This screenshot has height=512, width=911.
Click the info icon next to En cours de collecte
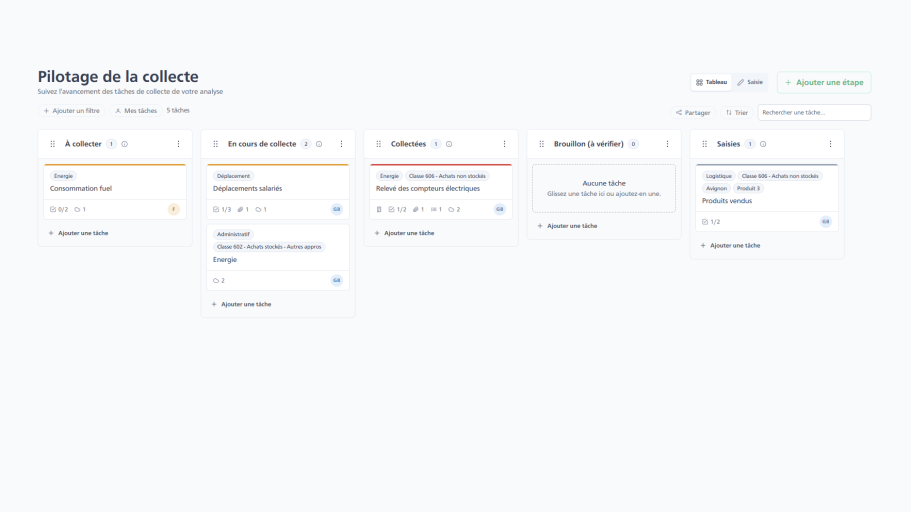click(319, 144)
